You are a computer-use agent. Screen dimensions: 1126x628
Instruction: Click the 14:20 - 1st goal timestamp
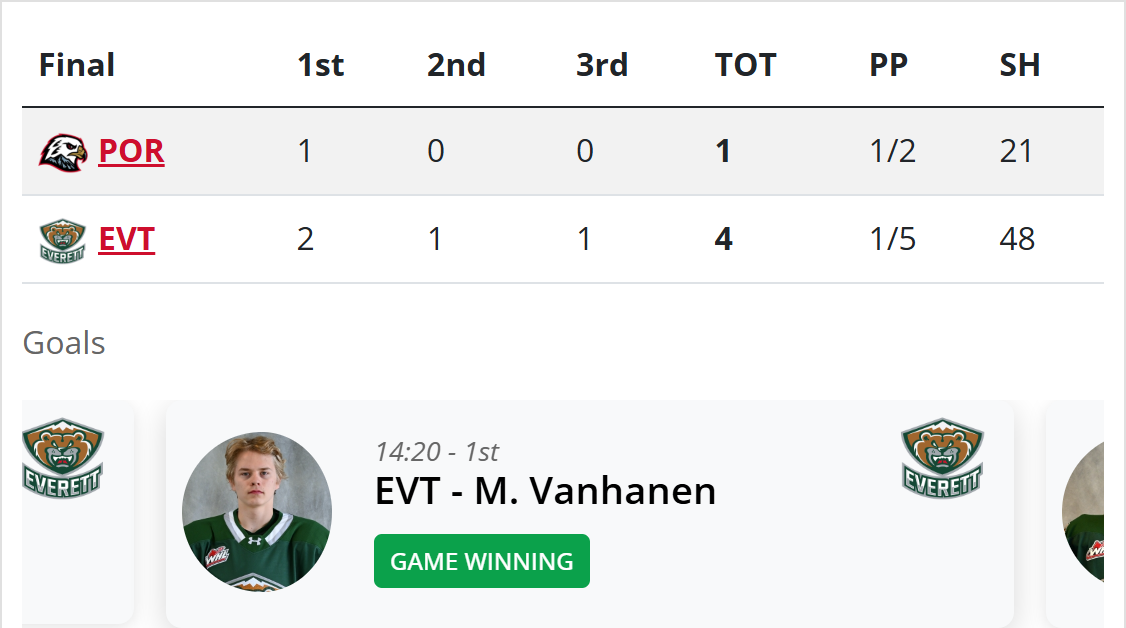437,452
